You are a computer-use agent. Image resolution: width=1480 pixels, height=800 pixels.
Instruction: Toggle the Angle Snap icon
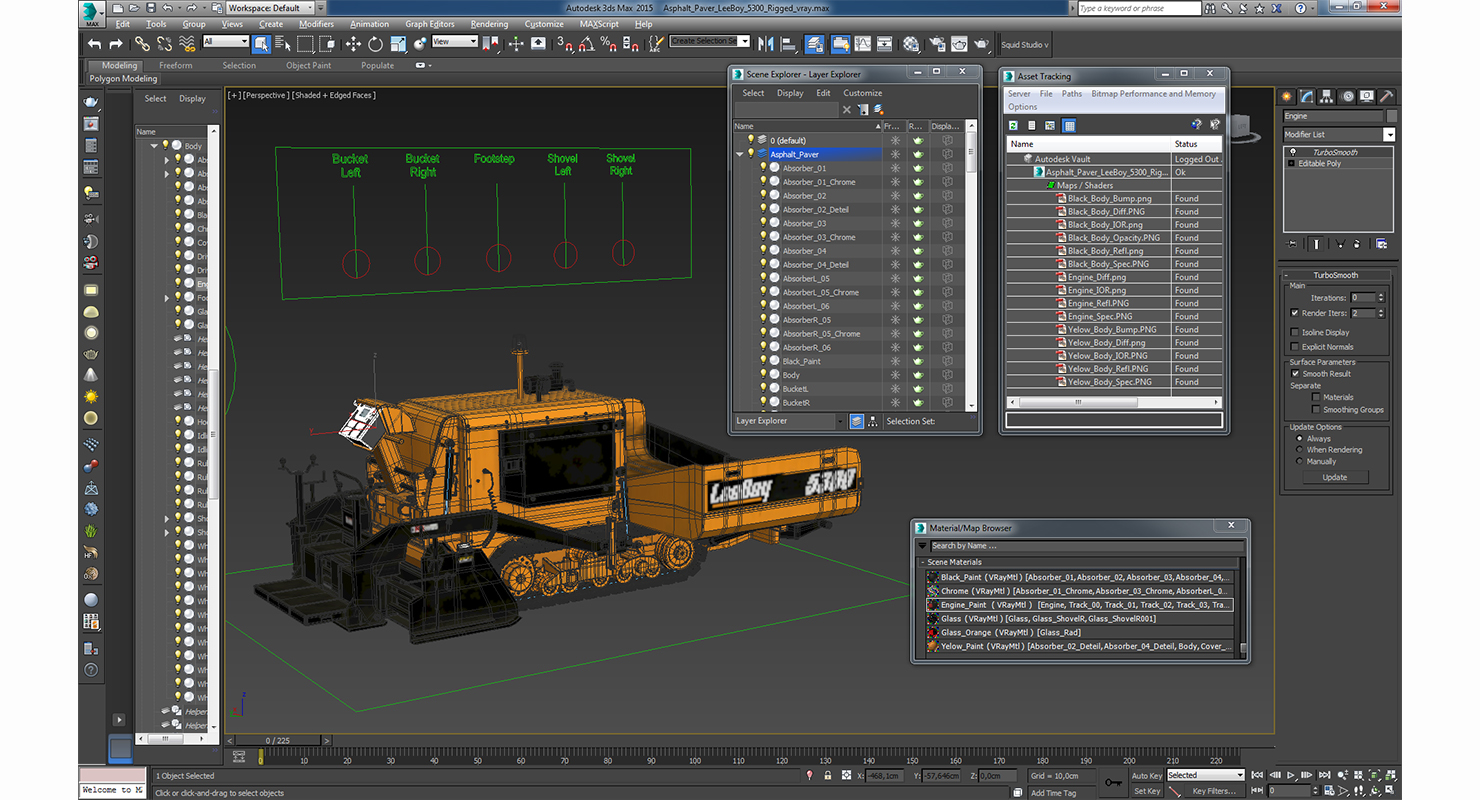(x=587, y=44)
